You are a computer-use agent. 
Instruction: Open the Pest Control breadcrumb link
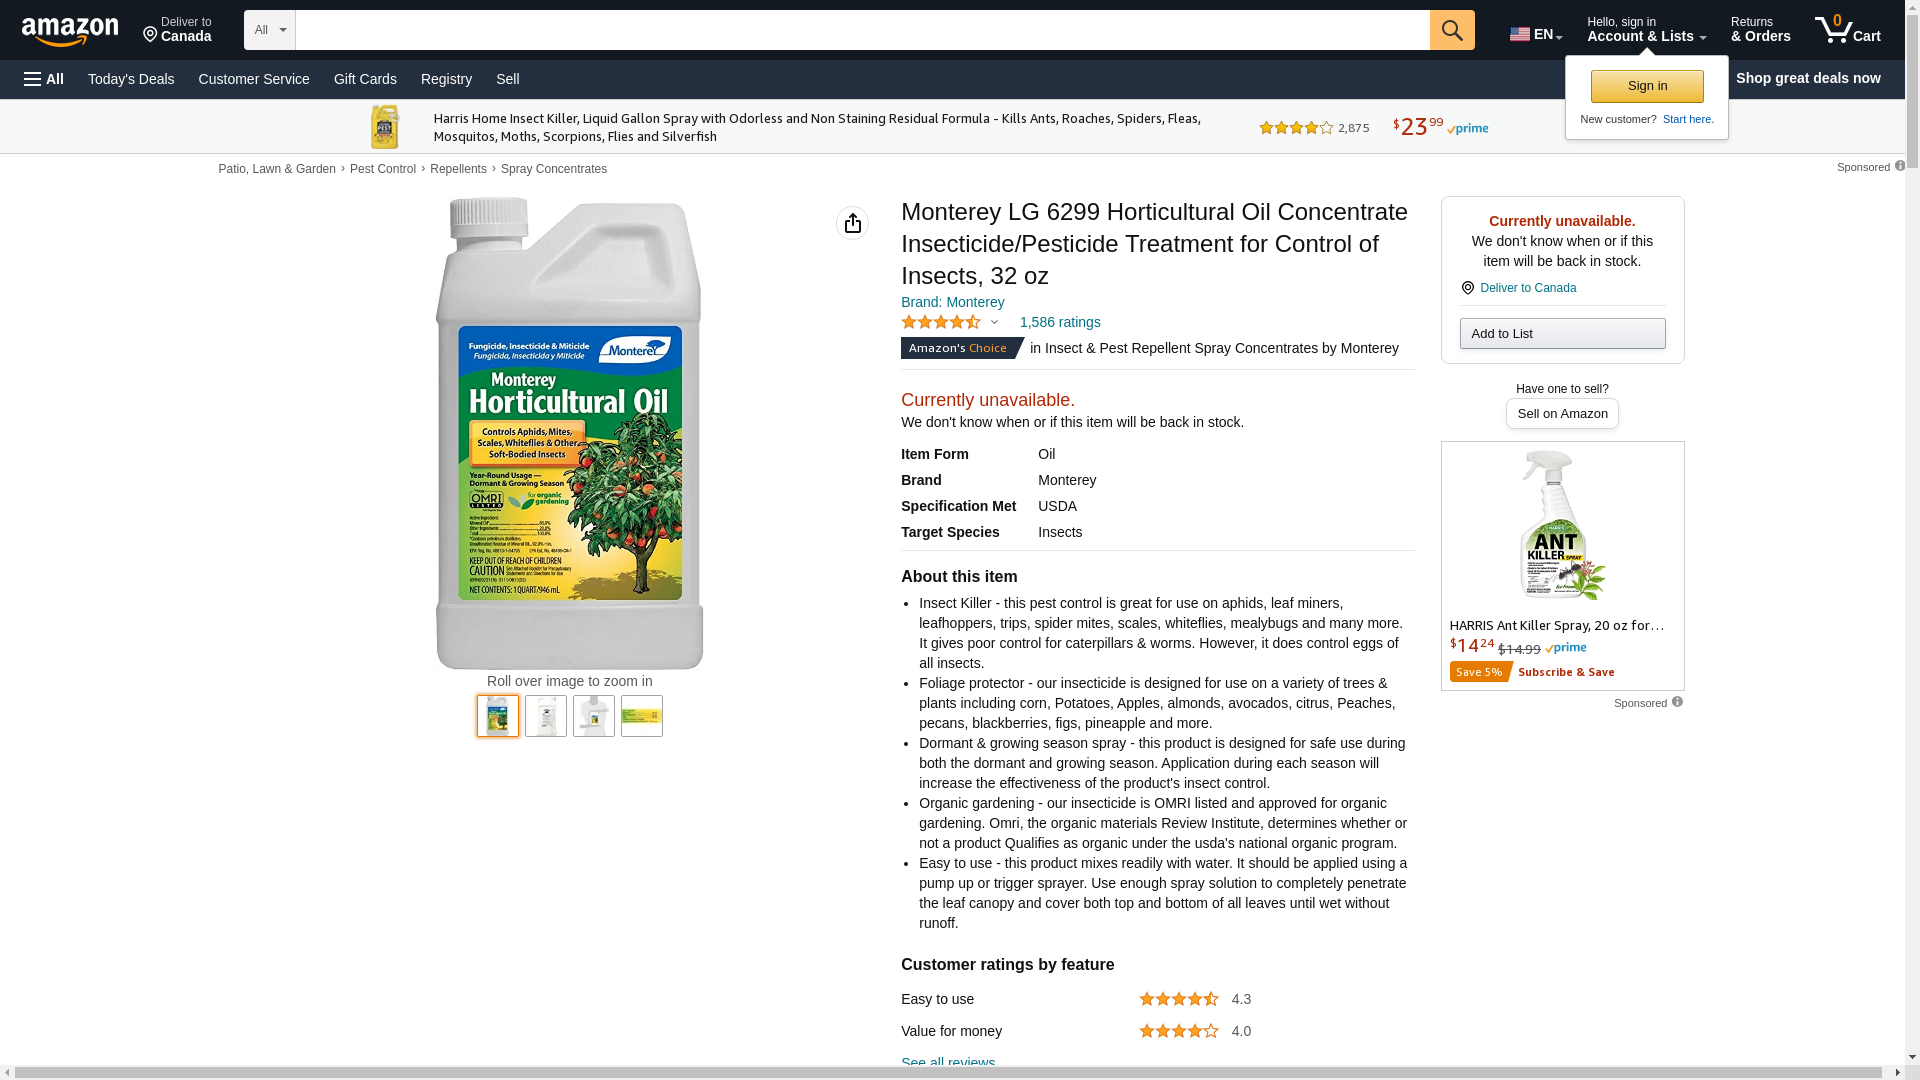[x=383, y=169]
